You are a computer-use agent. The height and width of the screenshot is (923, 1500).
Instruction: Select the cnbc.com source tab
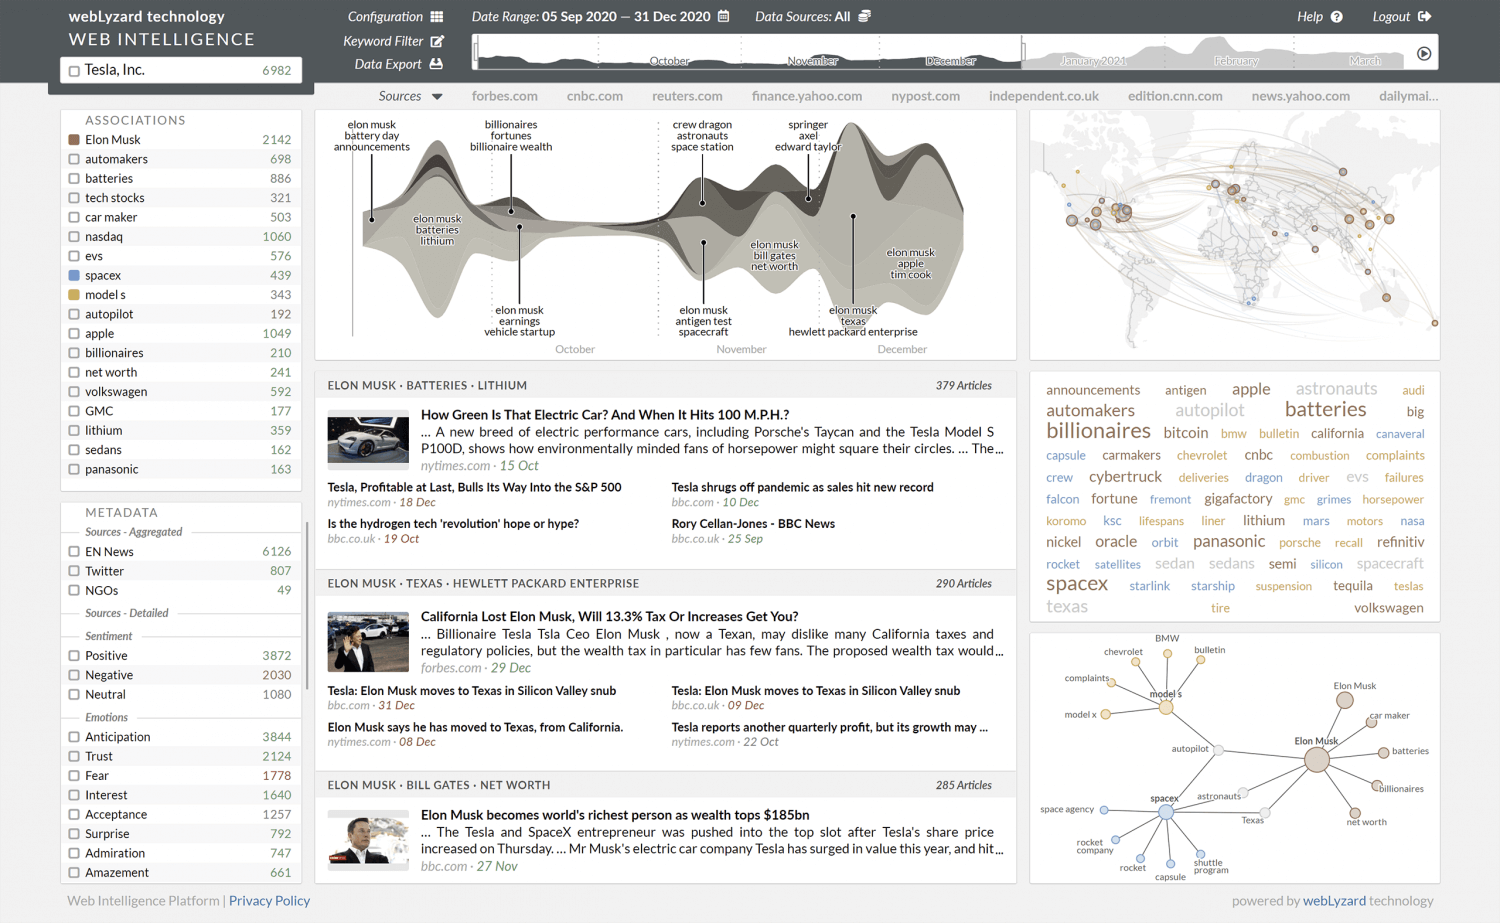595,96
